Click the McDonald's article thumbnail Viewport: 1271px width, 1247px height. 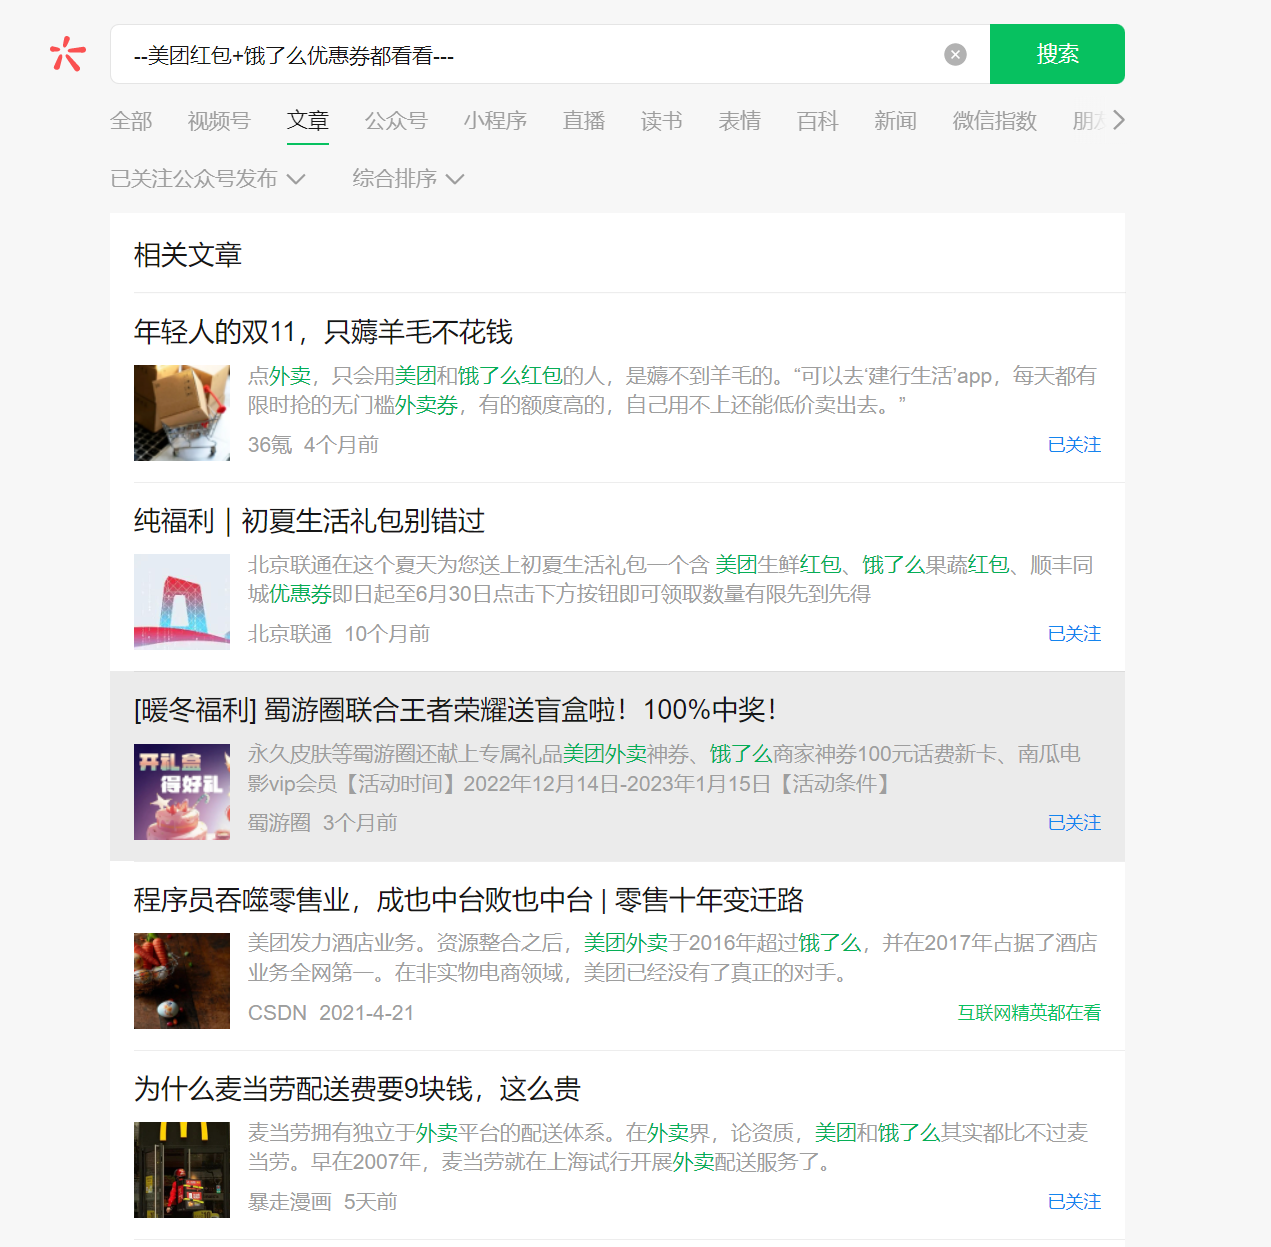tap(182, 1170)
